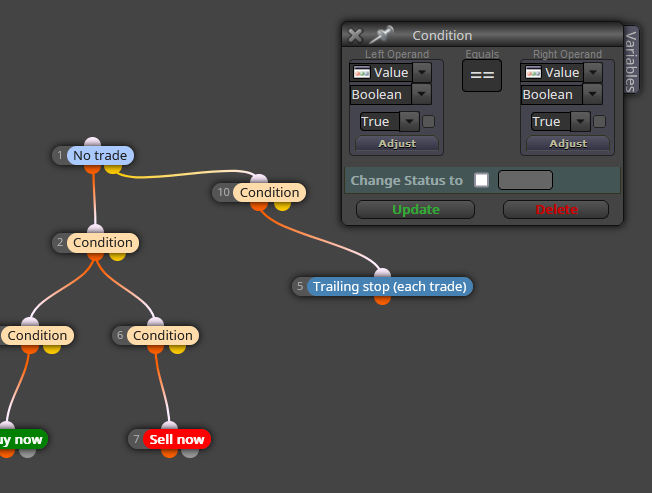Click gray output connector under Buy now
This screenshot has height=493, width=652.
(27, 453)
